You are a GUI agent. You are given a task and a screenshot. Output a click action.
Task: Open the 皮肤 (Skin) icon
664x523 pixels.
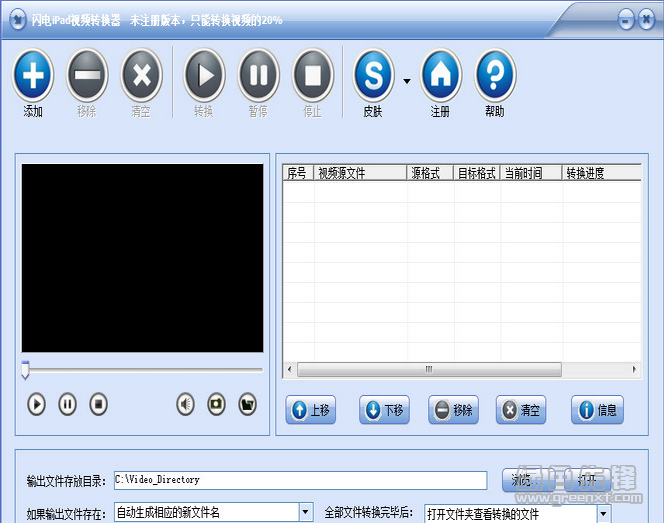click(x=374, y=75)
